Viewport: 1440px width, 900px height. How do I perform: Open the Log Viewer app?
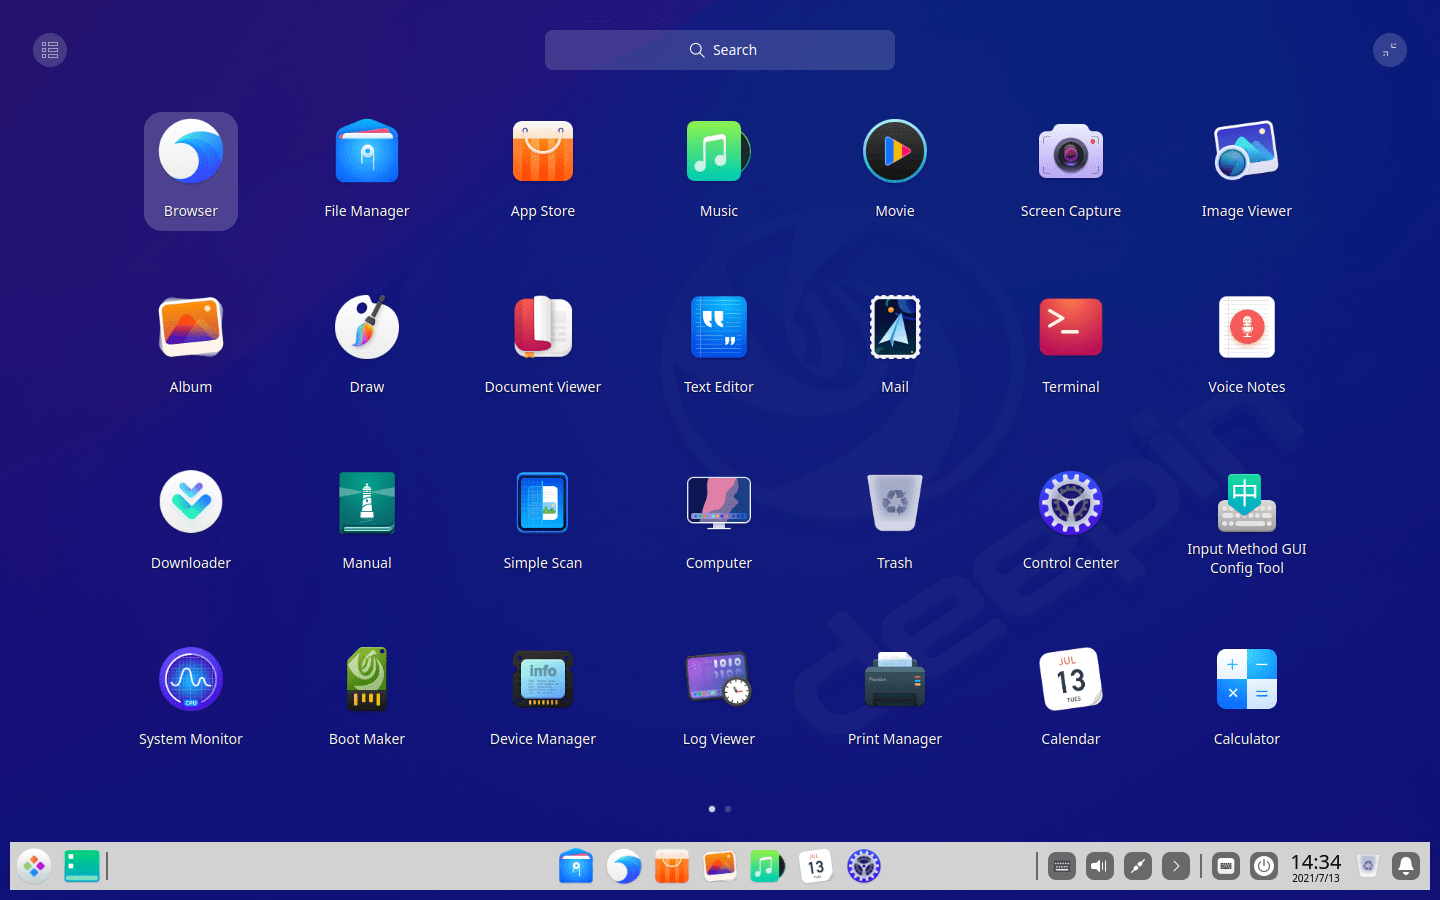pyautogui.click(x=719, y=680)
